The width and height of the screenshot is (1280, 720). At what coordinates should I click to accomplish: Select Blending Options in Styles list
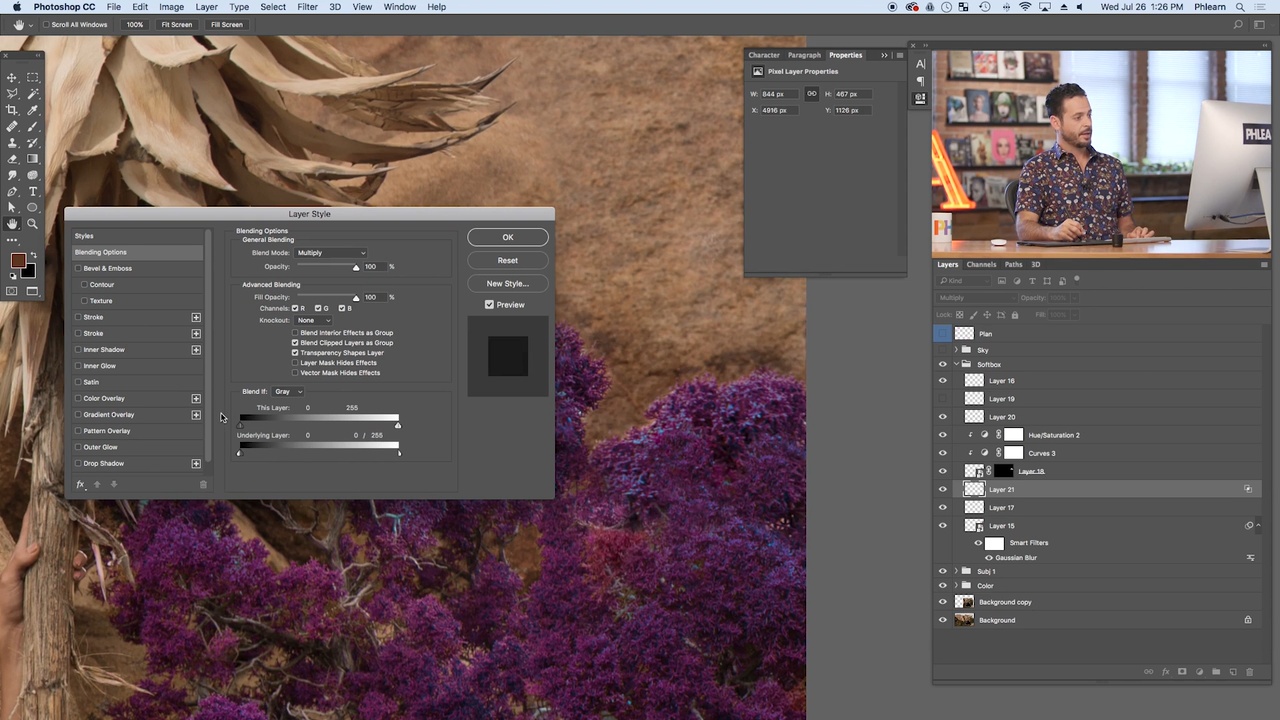(137, 252)
